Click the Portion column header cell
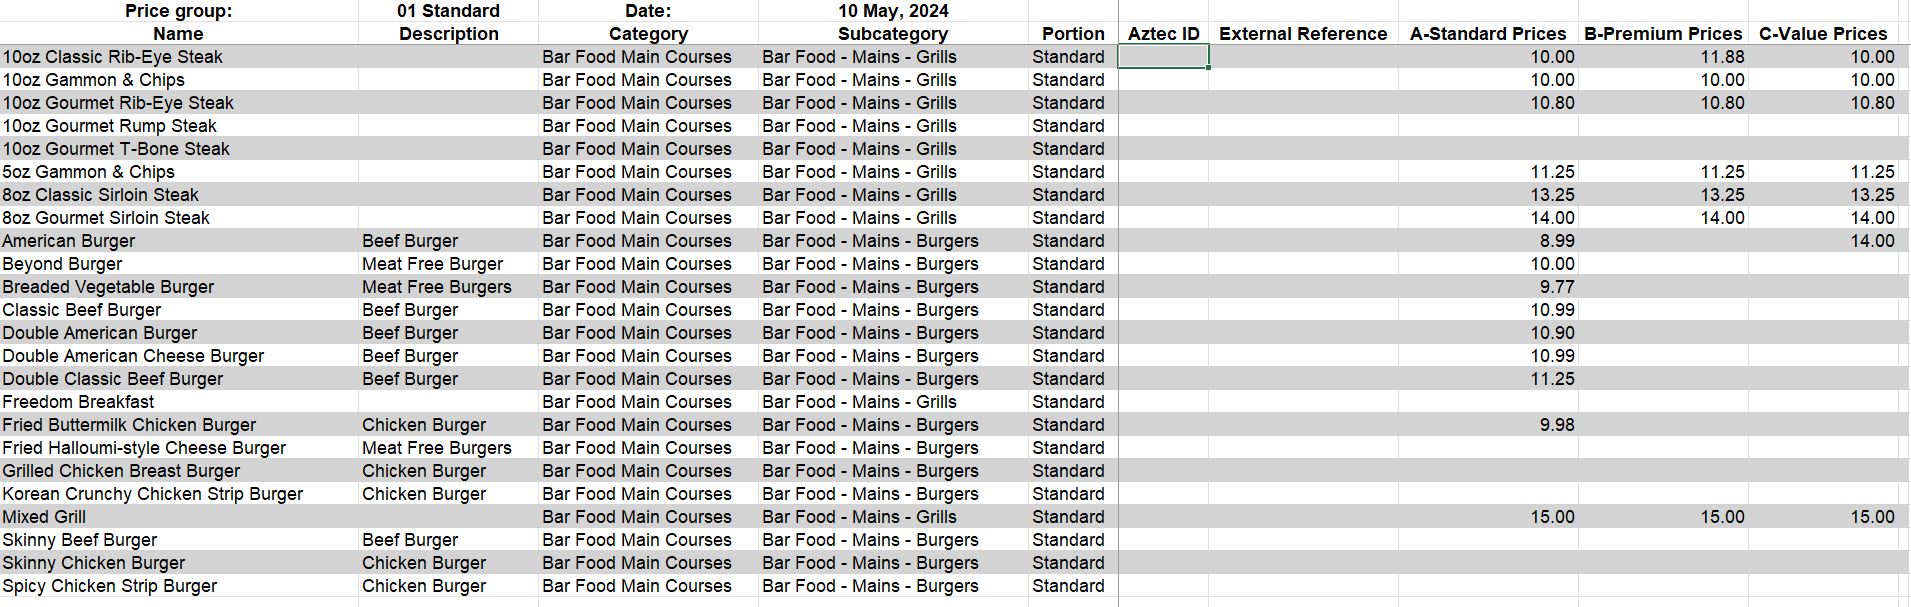The height and width of the screenshot is (607, 1911). [1072, 34]
